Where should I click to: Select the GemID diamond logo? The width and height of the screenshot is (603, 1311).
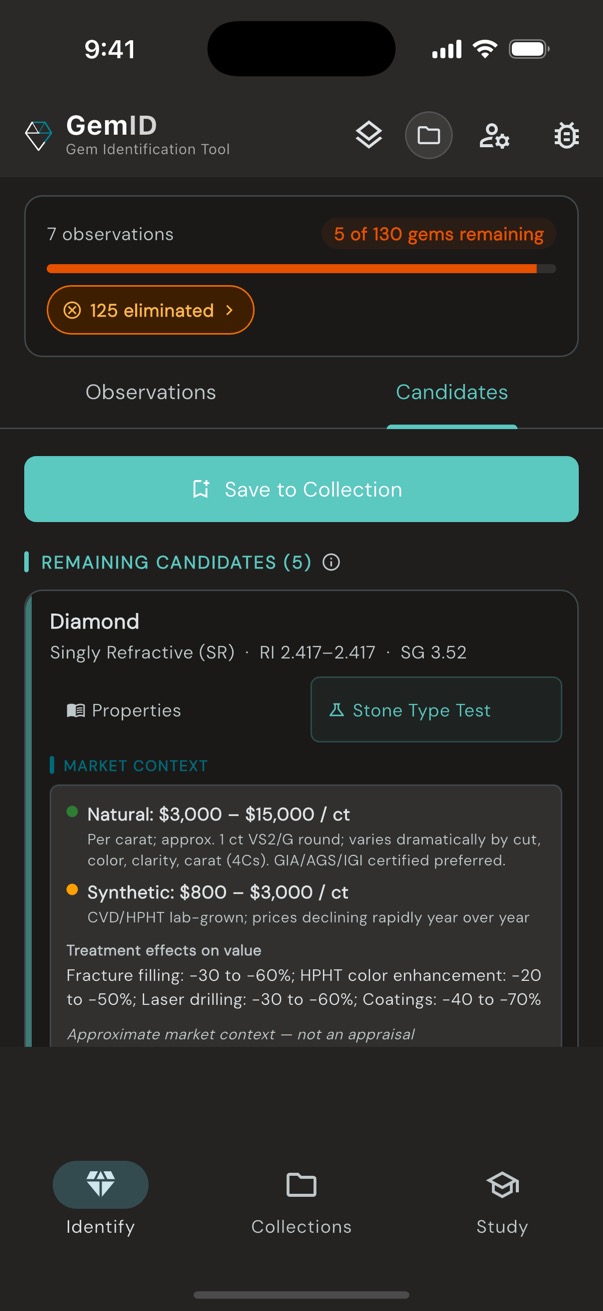coord(37,135)
